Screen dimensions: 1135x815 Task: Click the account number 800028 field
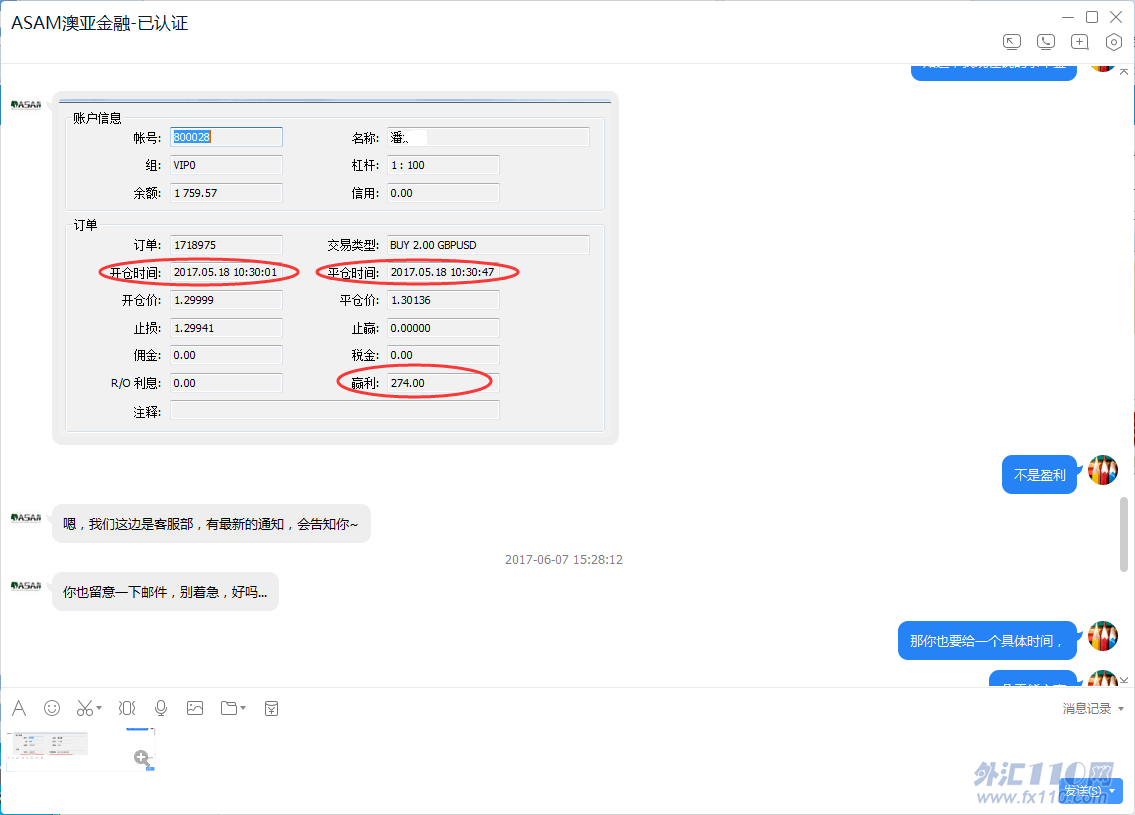pos(227,137)
